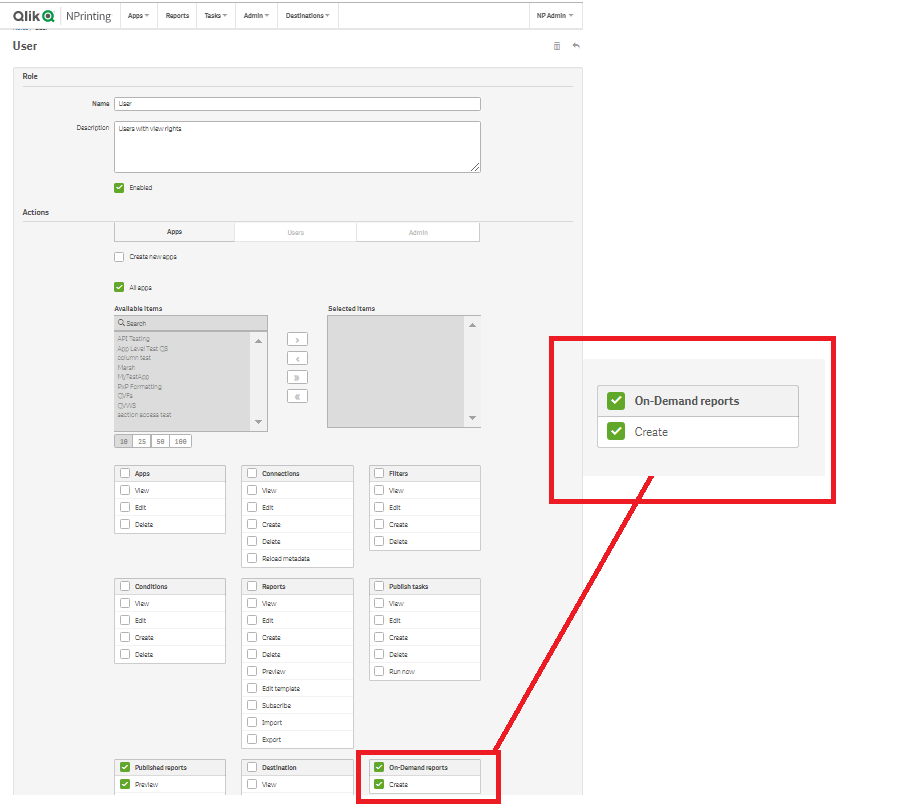Check Subscribe under Reports
This screenshot has height=810, width=897.
[252, 705]
